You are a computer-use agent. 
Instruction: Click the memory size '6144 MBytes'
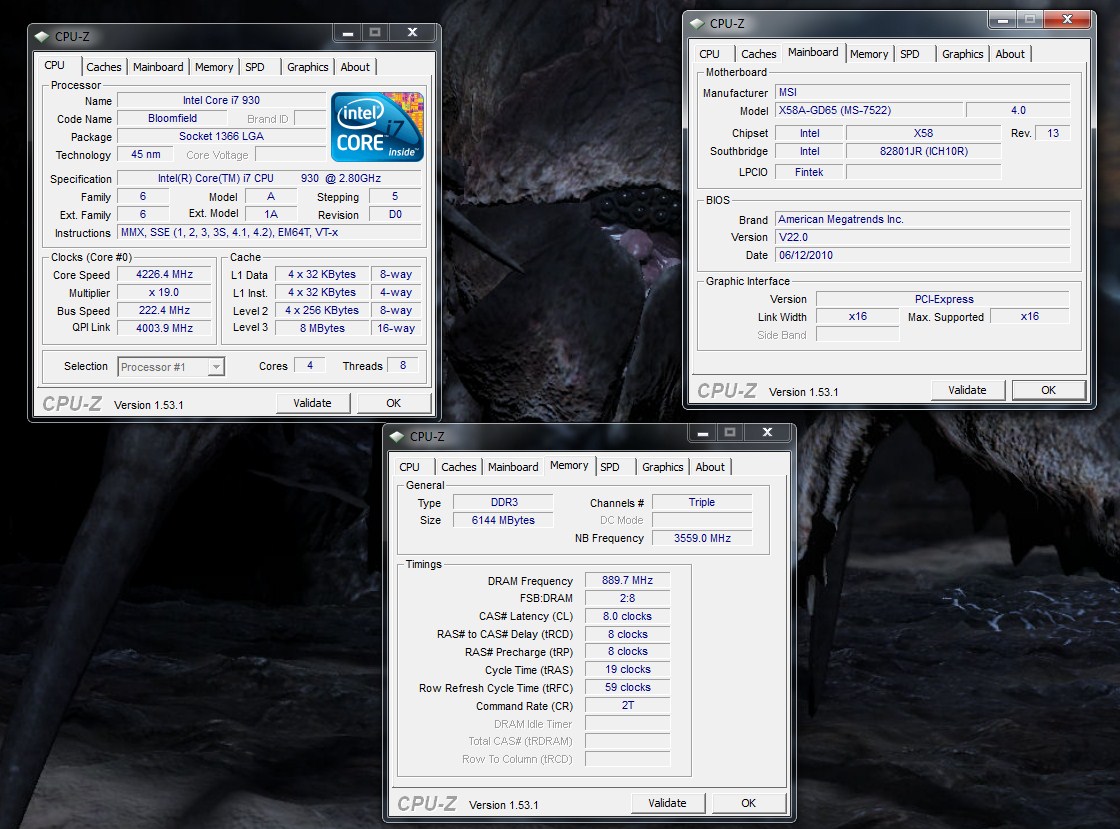click(504, 520)
